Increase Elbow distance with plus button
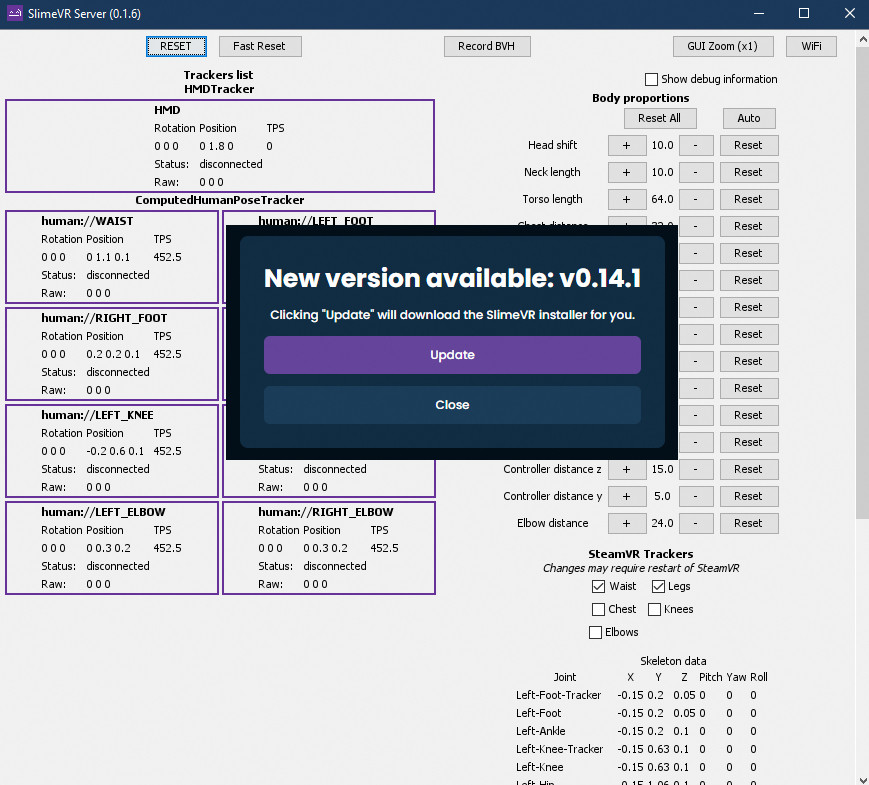This screenshot has width=869, height=785. (627, 523)
